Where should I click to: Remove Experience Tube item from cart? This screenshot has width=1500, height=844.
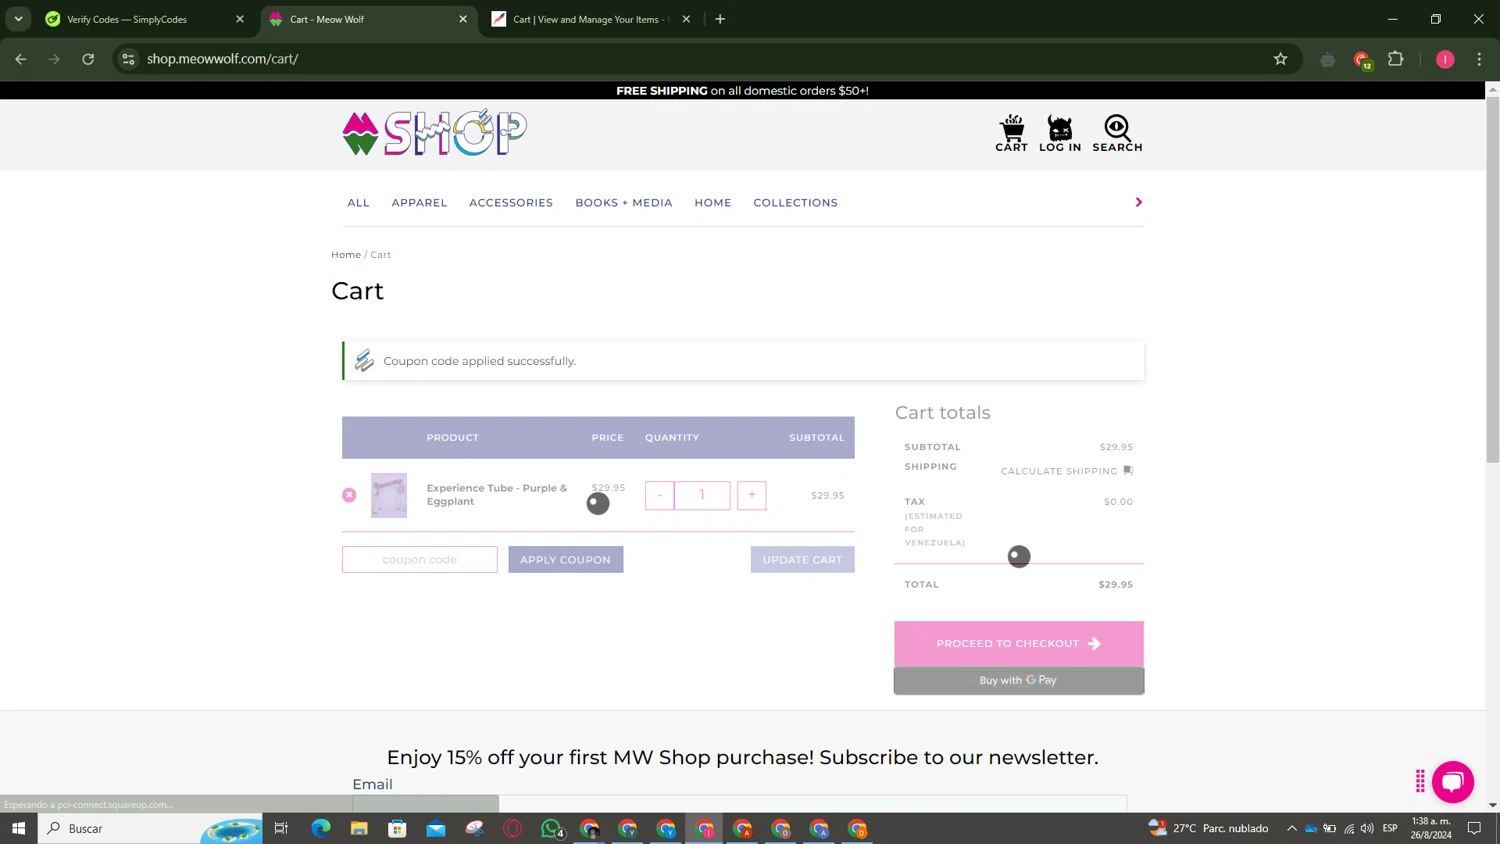coord(349,495)
